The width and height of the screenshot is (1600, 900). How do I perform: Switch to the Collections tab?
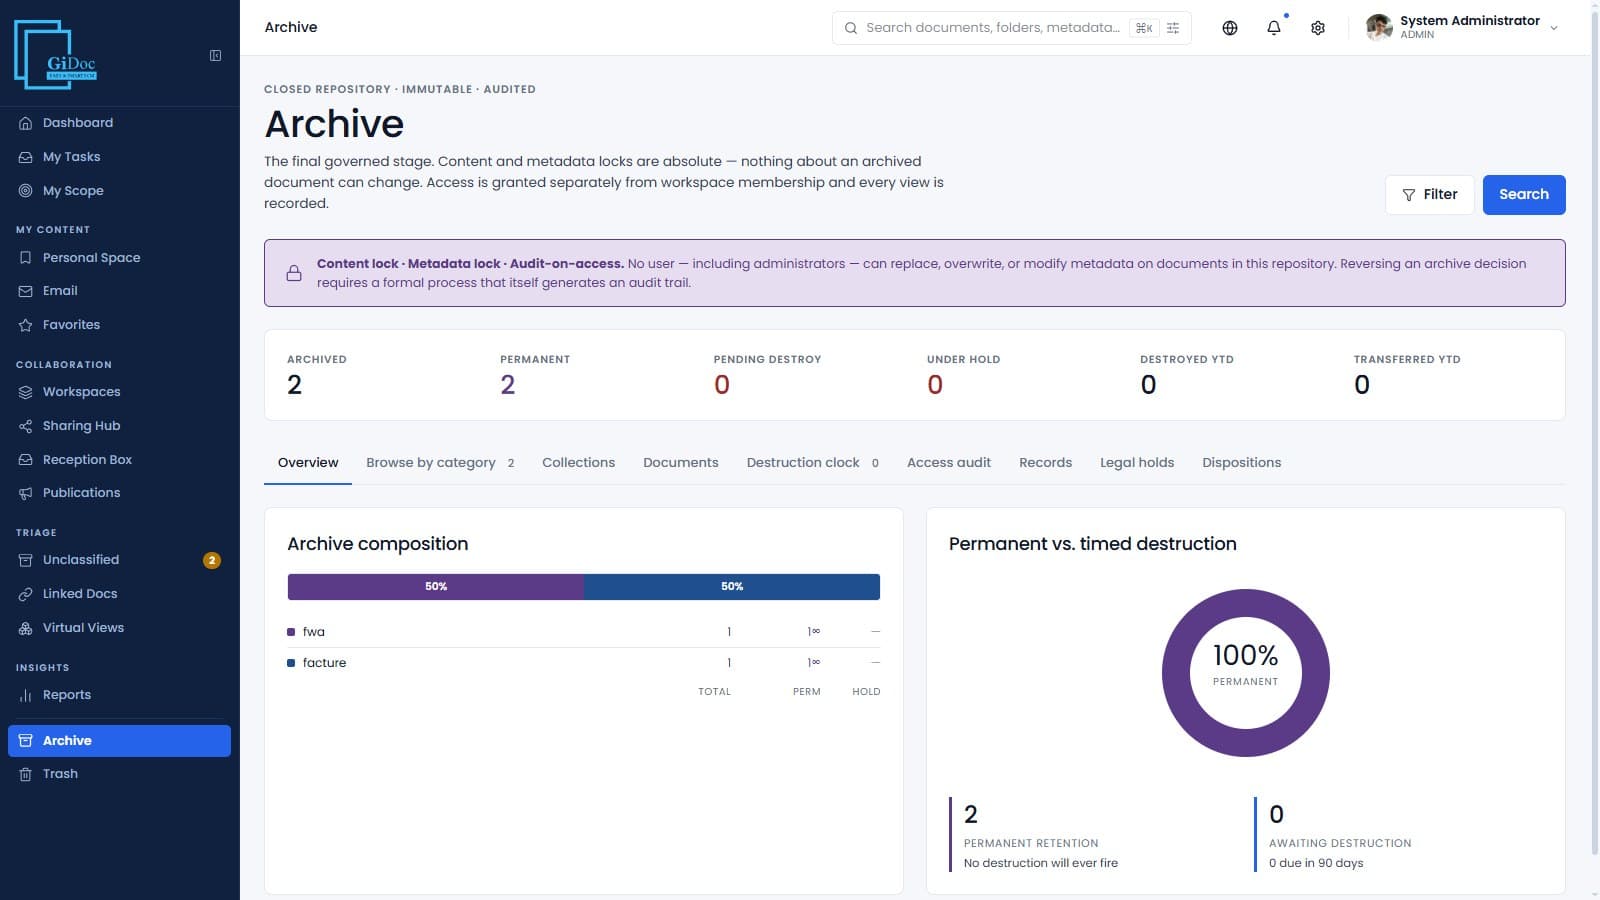[578, 463]
